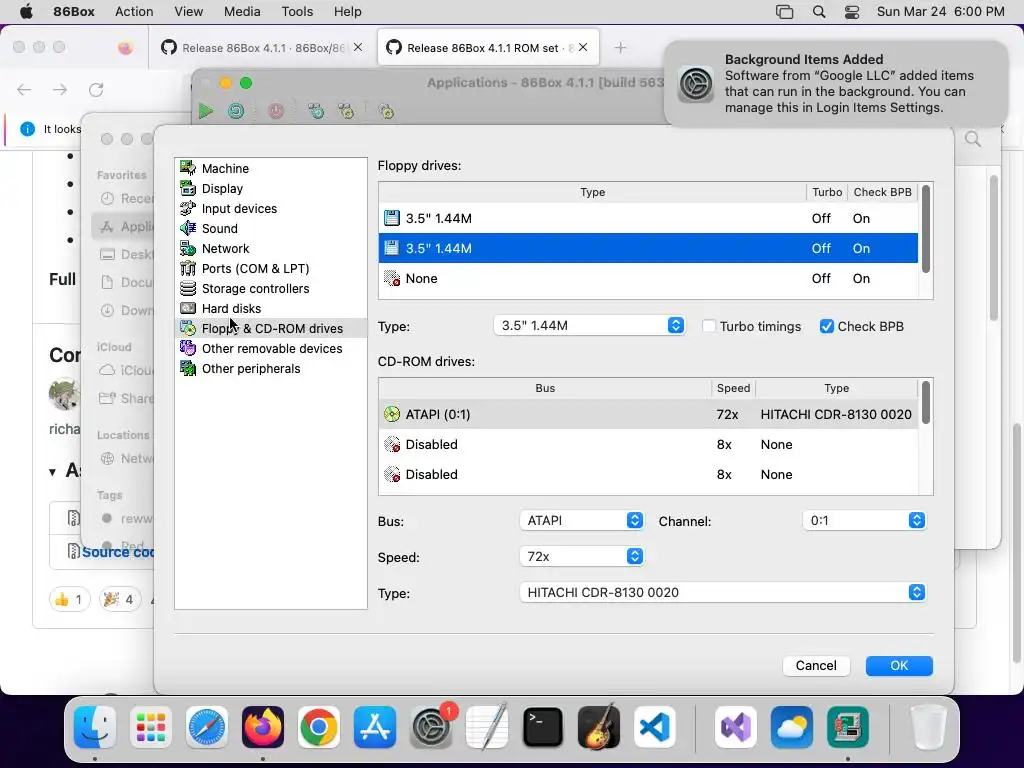Click the date and time in menu bar
1024x768 pixels.
pyautogui.click(x=940, y=12)
